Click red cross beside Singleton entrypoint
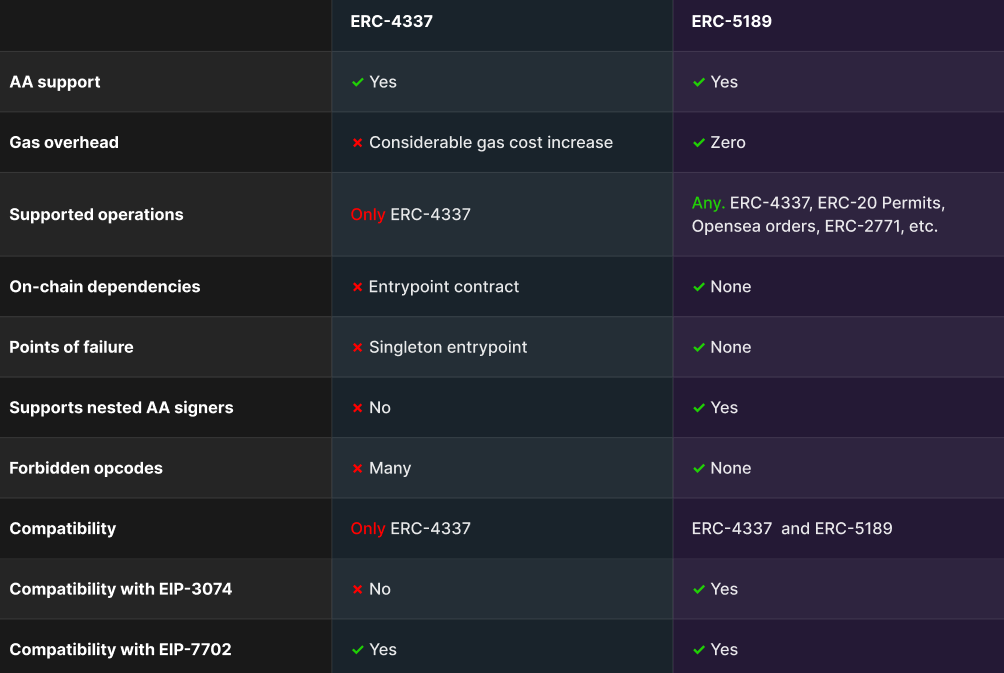 click(357, 348)
